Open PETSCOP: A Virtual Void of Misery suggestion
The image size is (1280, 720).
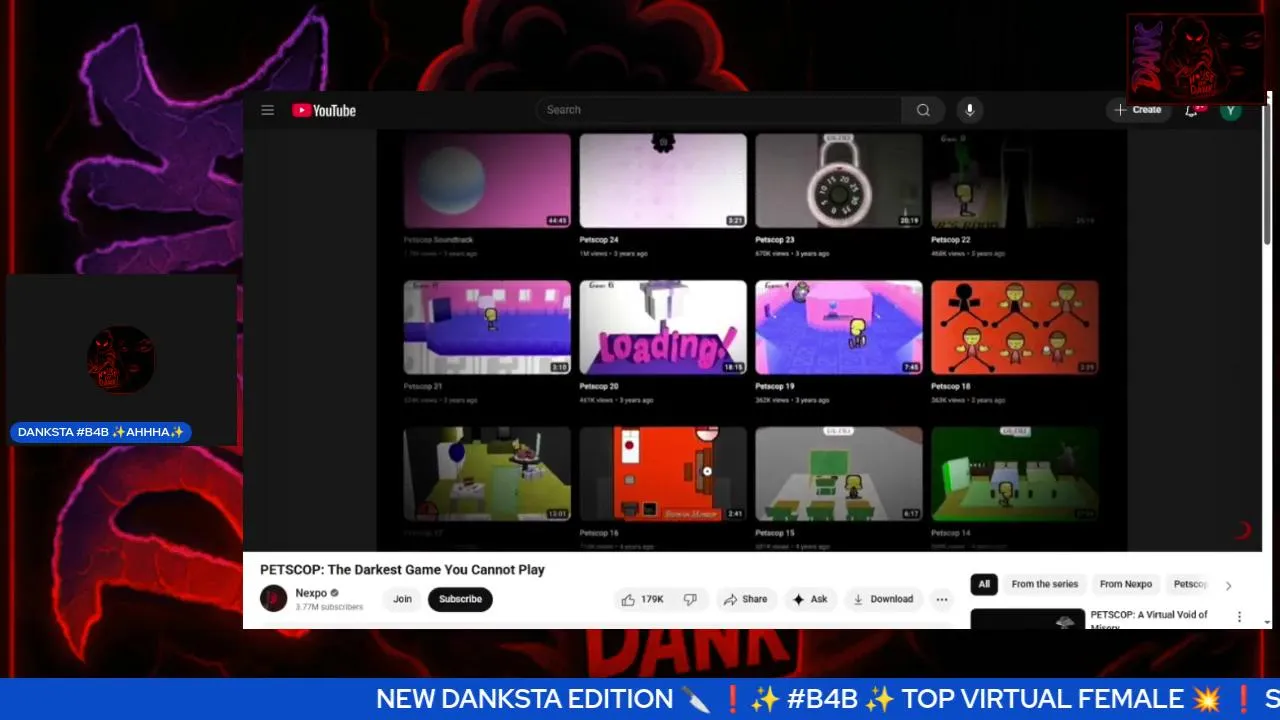[x=1149, y=620]
